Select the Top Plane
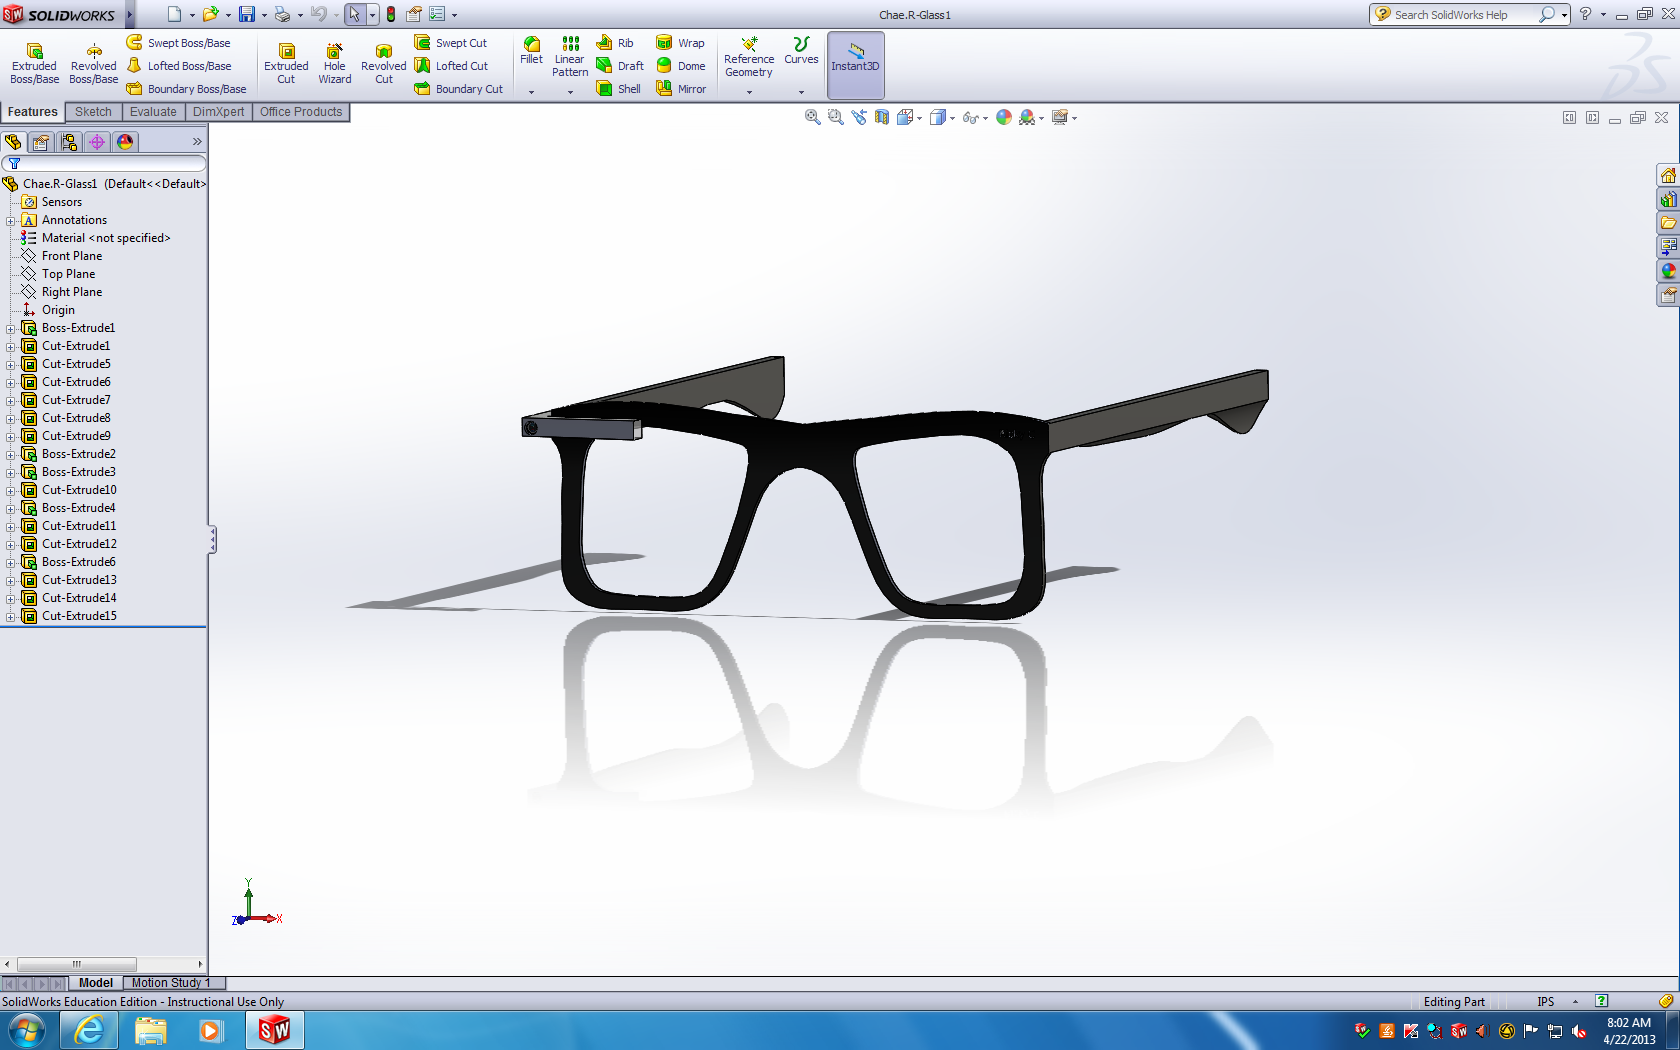 (69, 274)
